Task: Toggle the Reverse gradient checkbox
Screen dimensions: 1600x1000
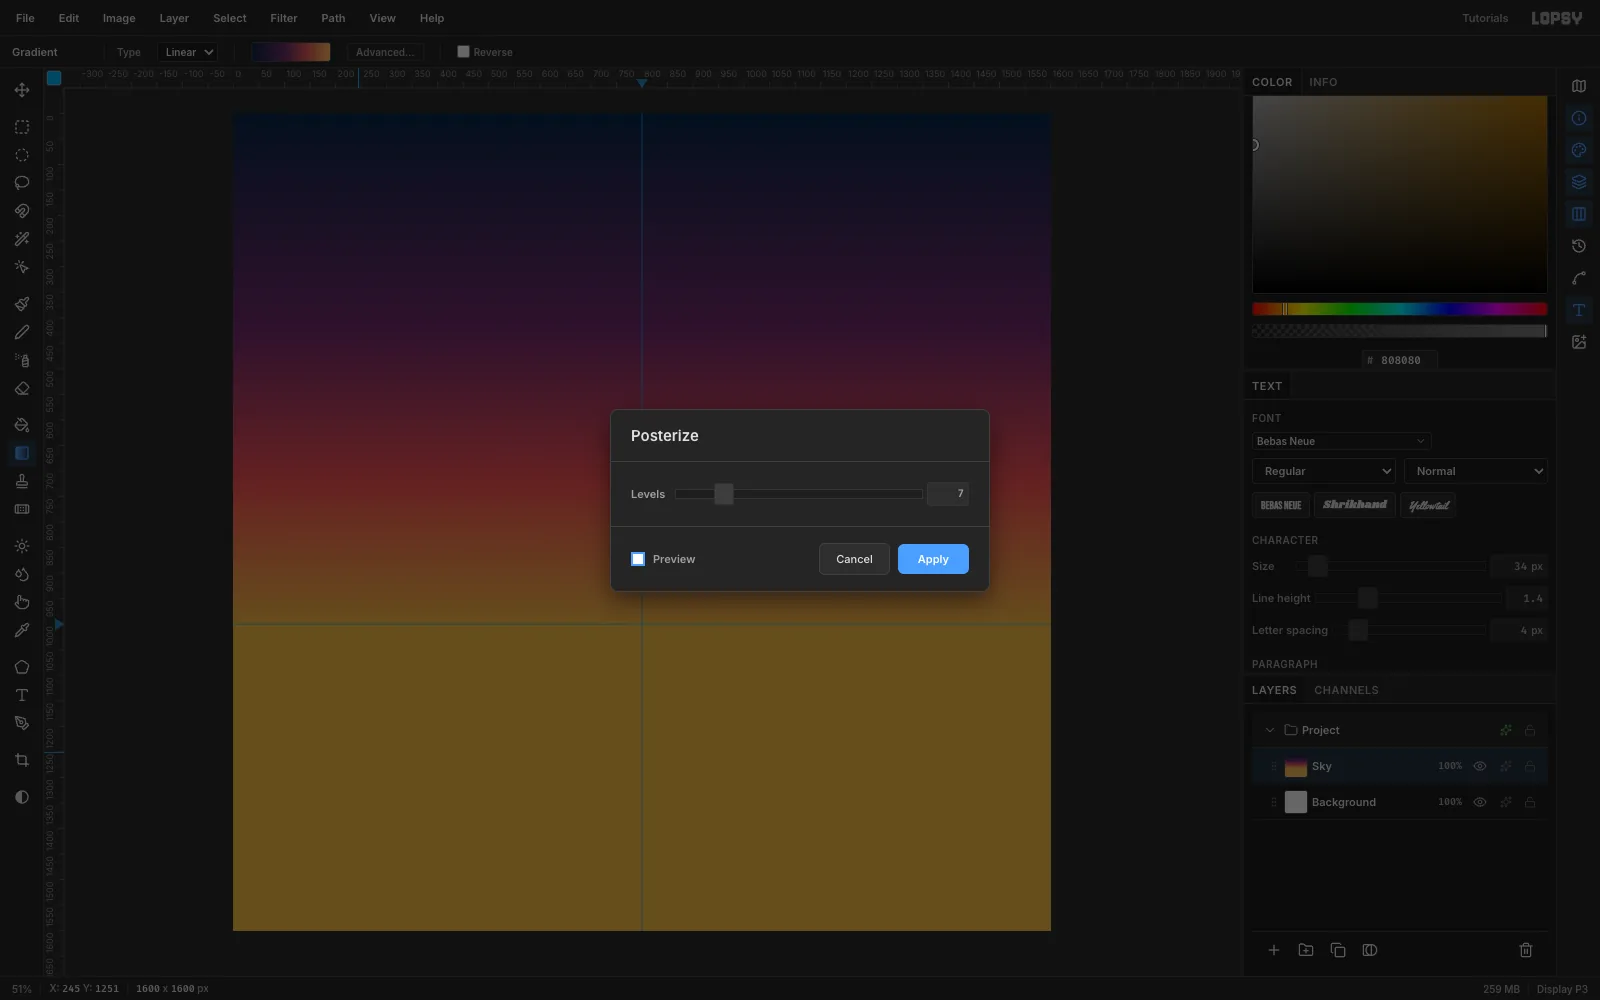Action: tap(463, 52)
